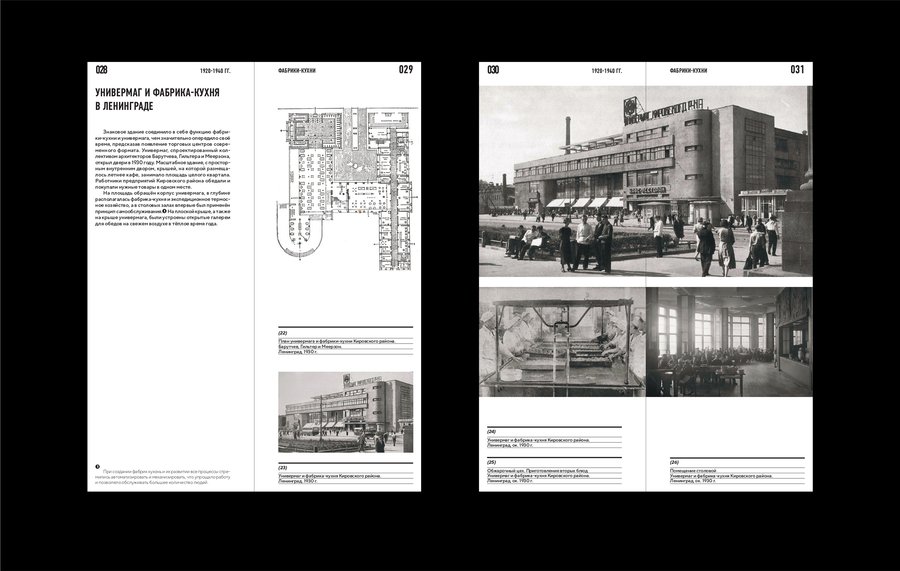Click the footnote bullet marker at page bottom
Viewport: 900px width, 571px height.
[98, 467]
